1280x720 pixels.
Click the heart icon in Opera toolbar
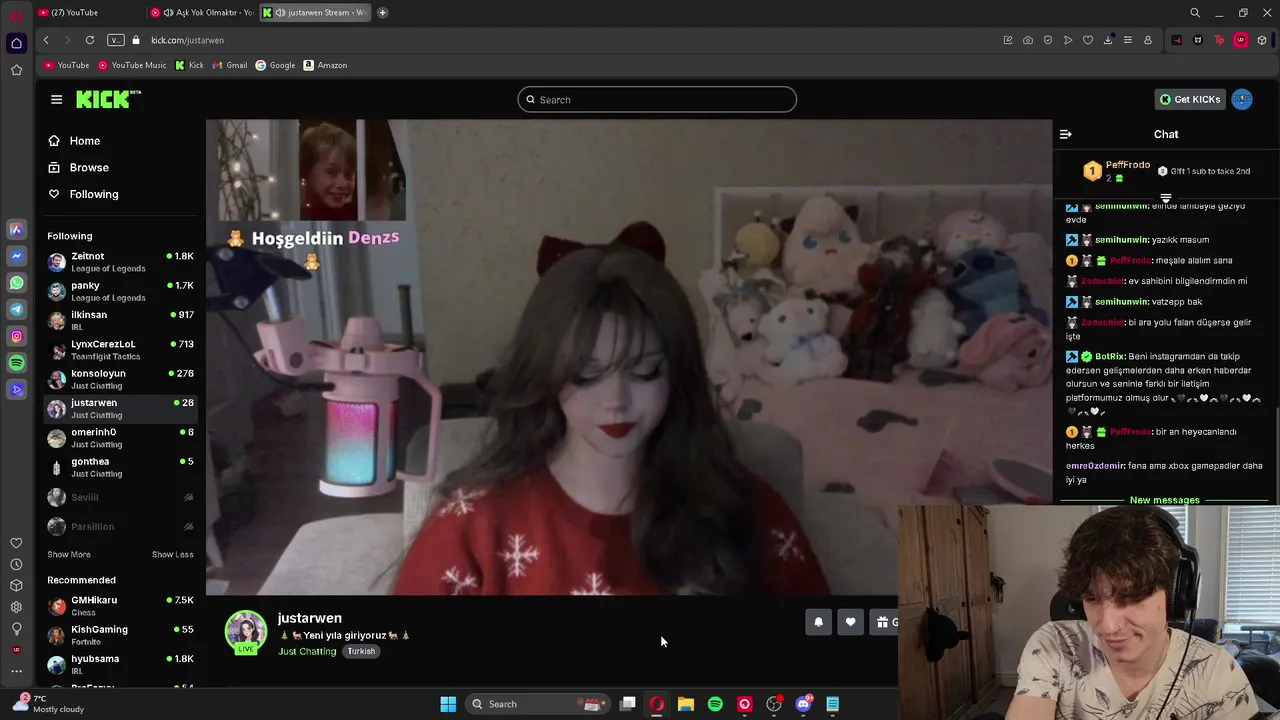click(1088, 40)
